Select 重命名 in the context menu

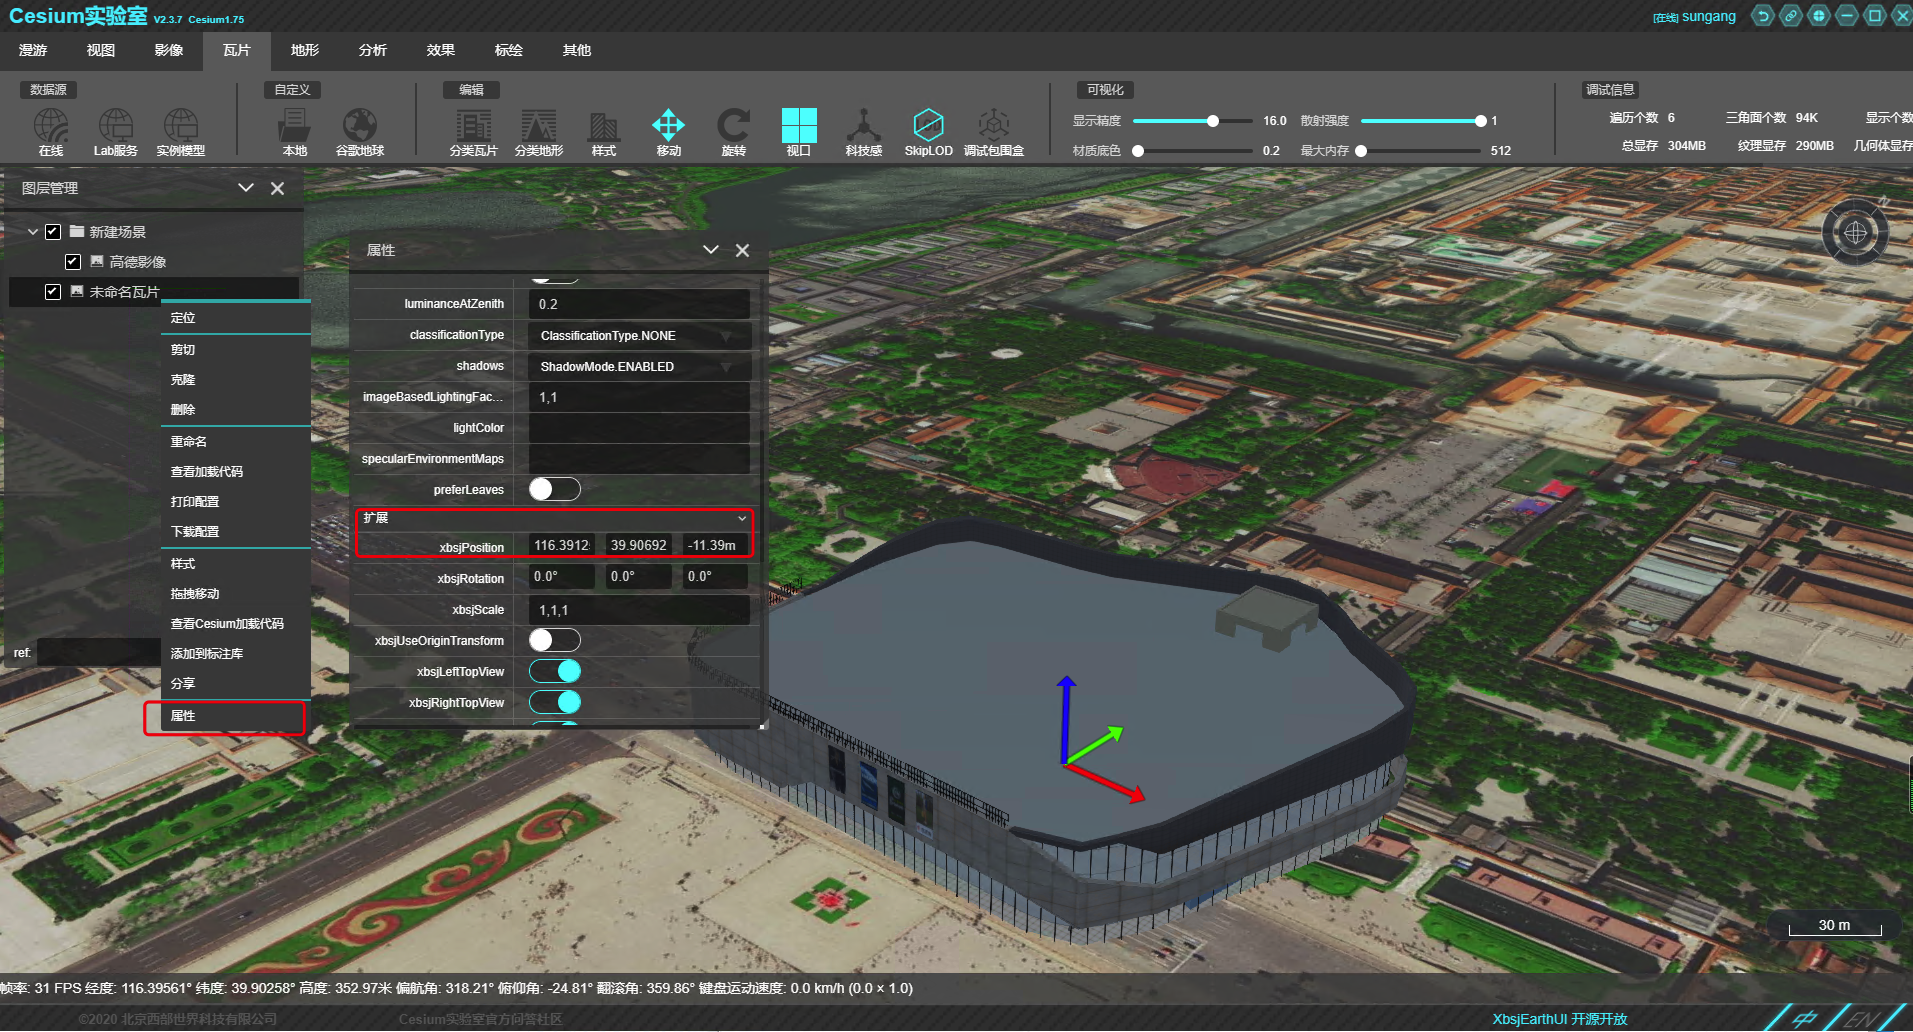189,442
